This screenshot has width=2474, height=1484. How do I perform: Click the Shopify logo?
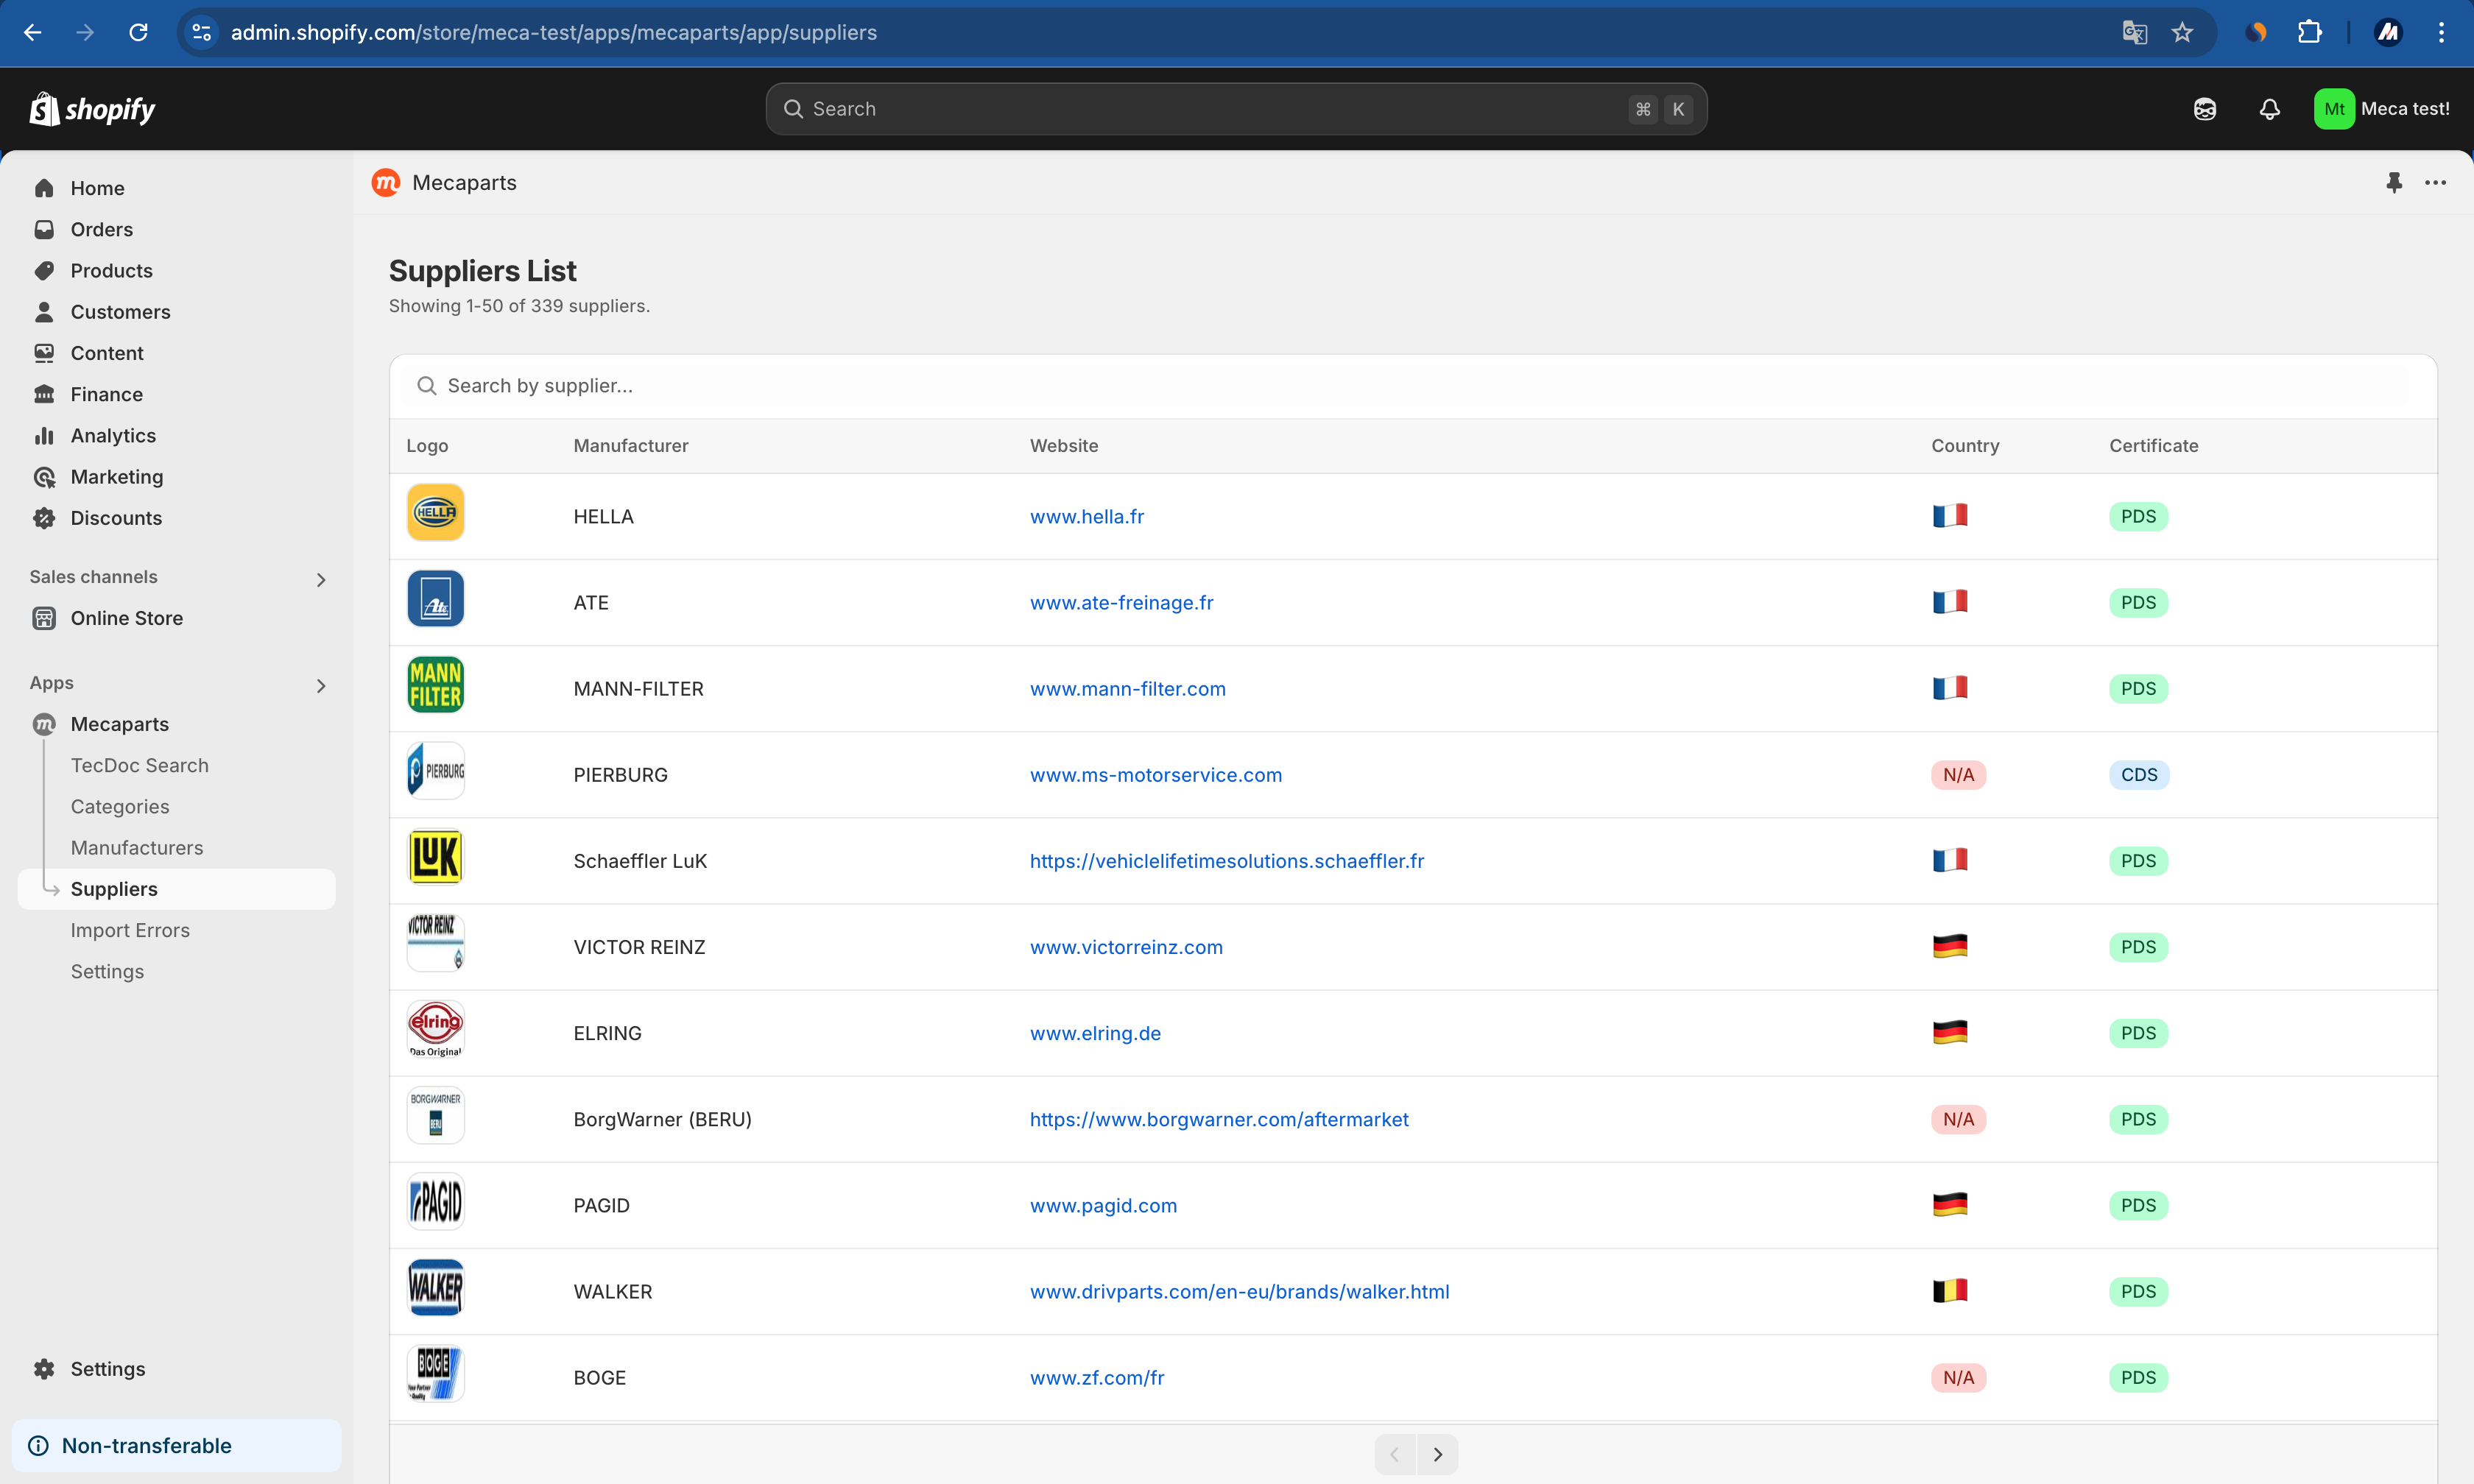coord(92,109)
